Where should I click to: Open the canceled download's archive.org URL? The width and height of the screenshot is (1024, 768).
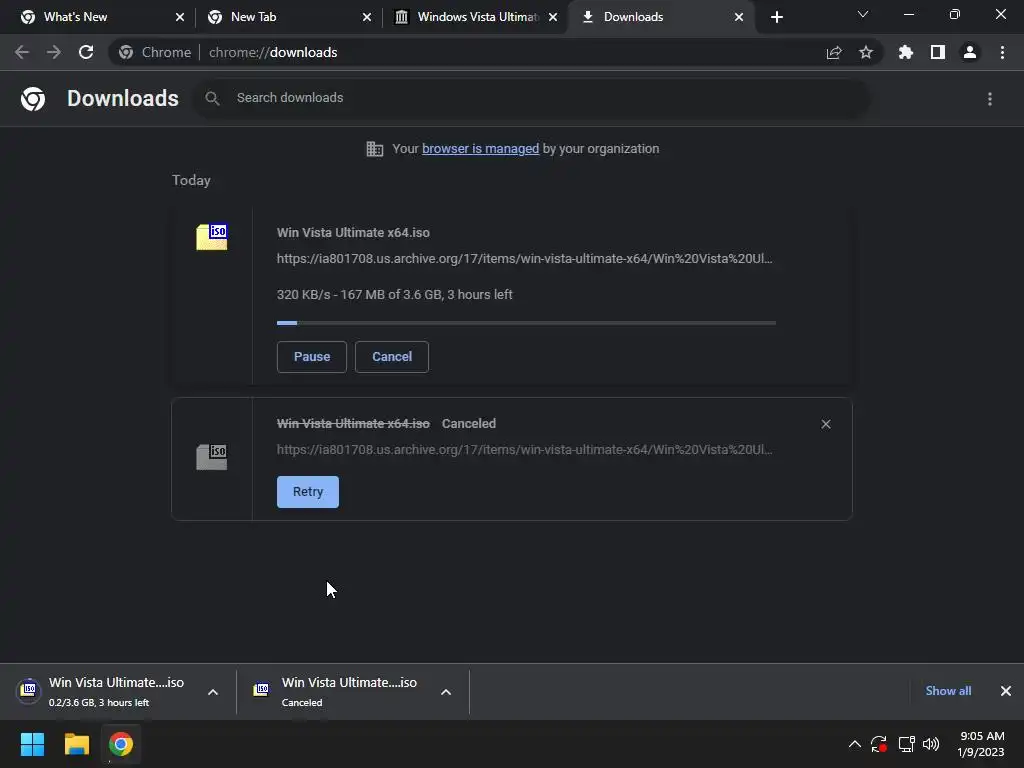pos(524,450)
